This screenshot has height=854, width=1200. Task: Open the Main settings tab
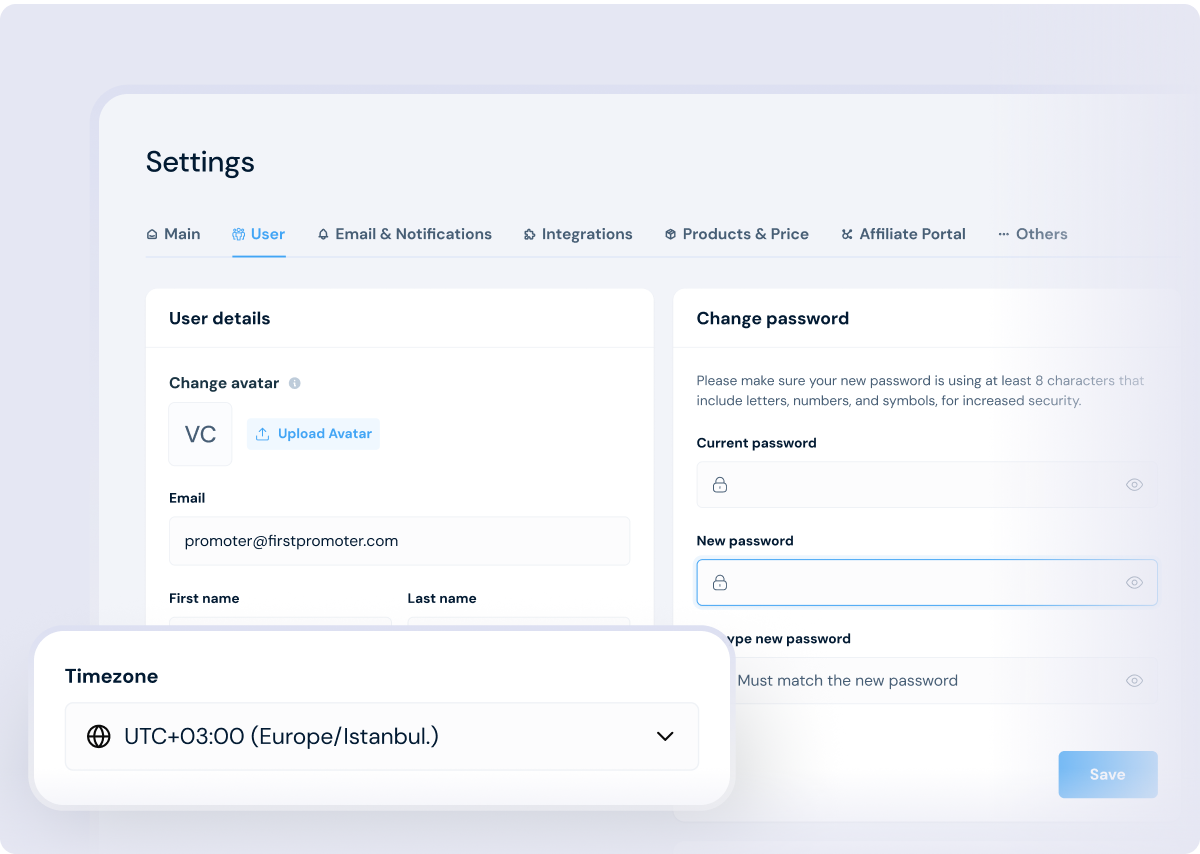coord(173,234)
